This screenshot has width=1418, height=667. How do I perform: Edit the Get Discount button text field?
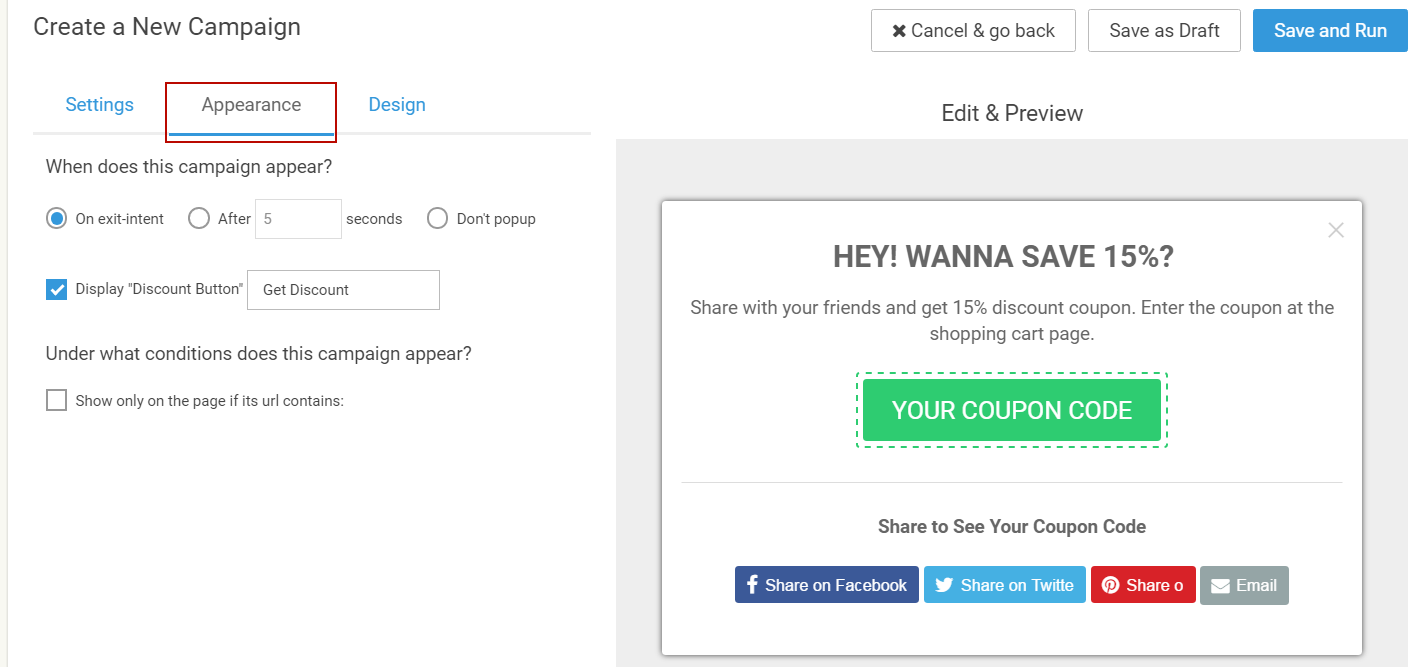[x=343, y=290]
